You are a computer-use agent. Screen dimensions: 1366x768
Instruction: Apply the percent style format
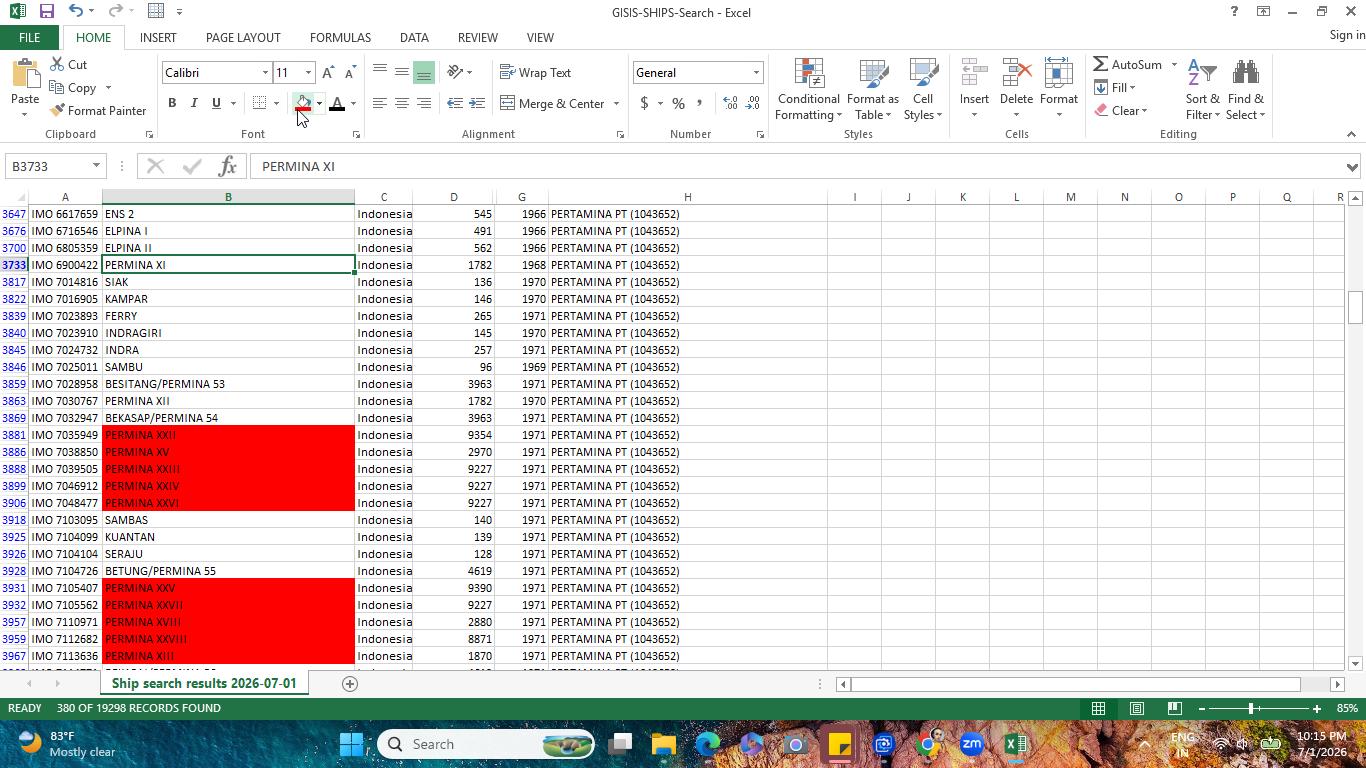coord(678,103)
